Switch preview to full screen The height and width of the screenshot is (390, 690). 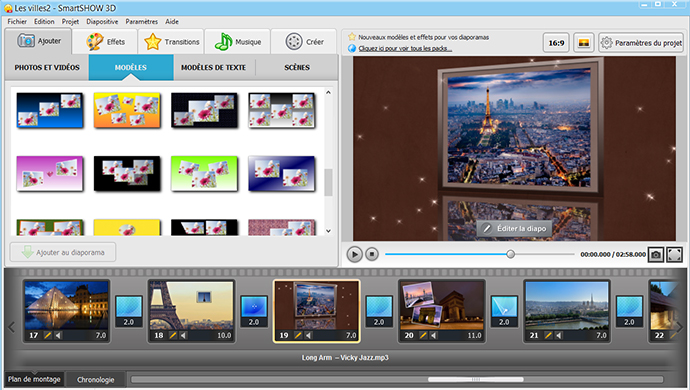(x=674, y=254)
